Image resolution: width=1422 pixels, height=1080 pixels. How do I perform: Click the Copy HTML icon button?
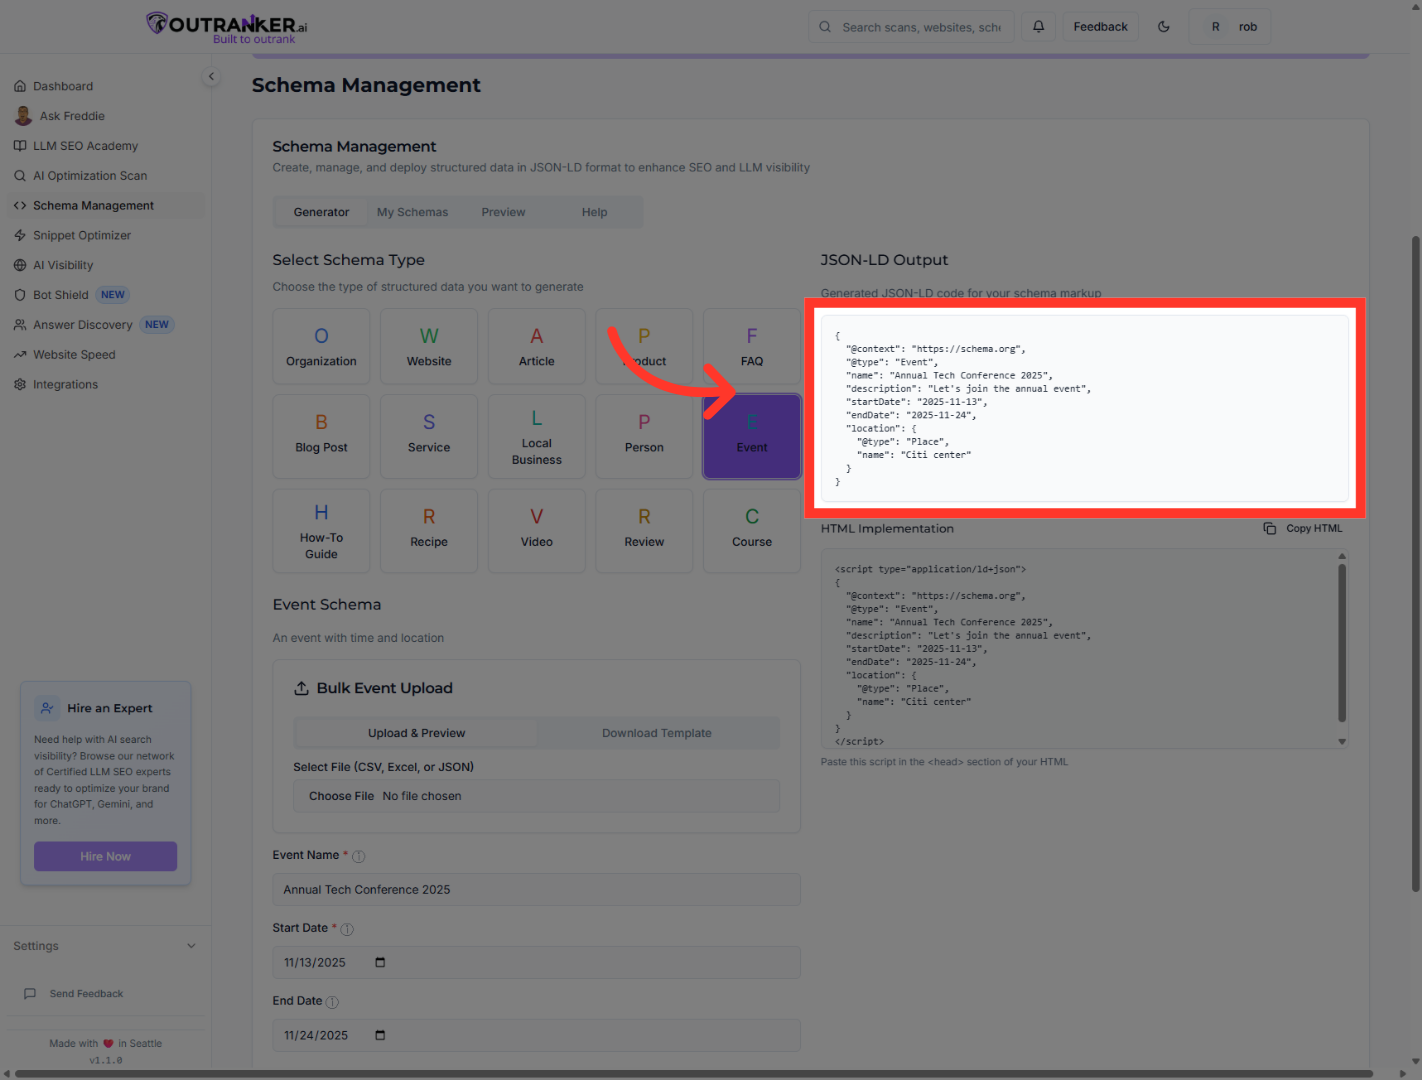1269,528
